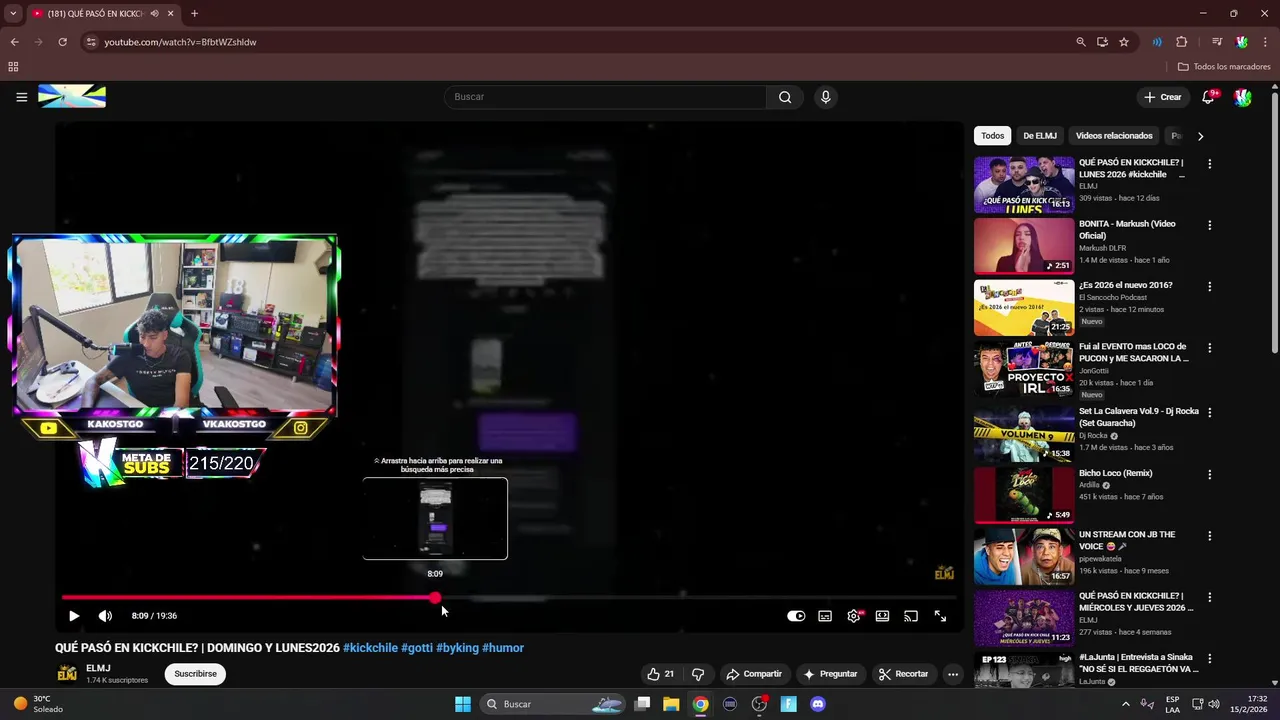The image size is (1280, 720).
Task: Open the ELMJ channel avatar
Action: [66, 674]
